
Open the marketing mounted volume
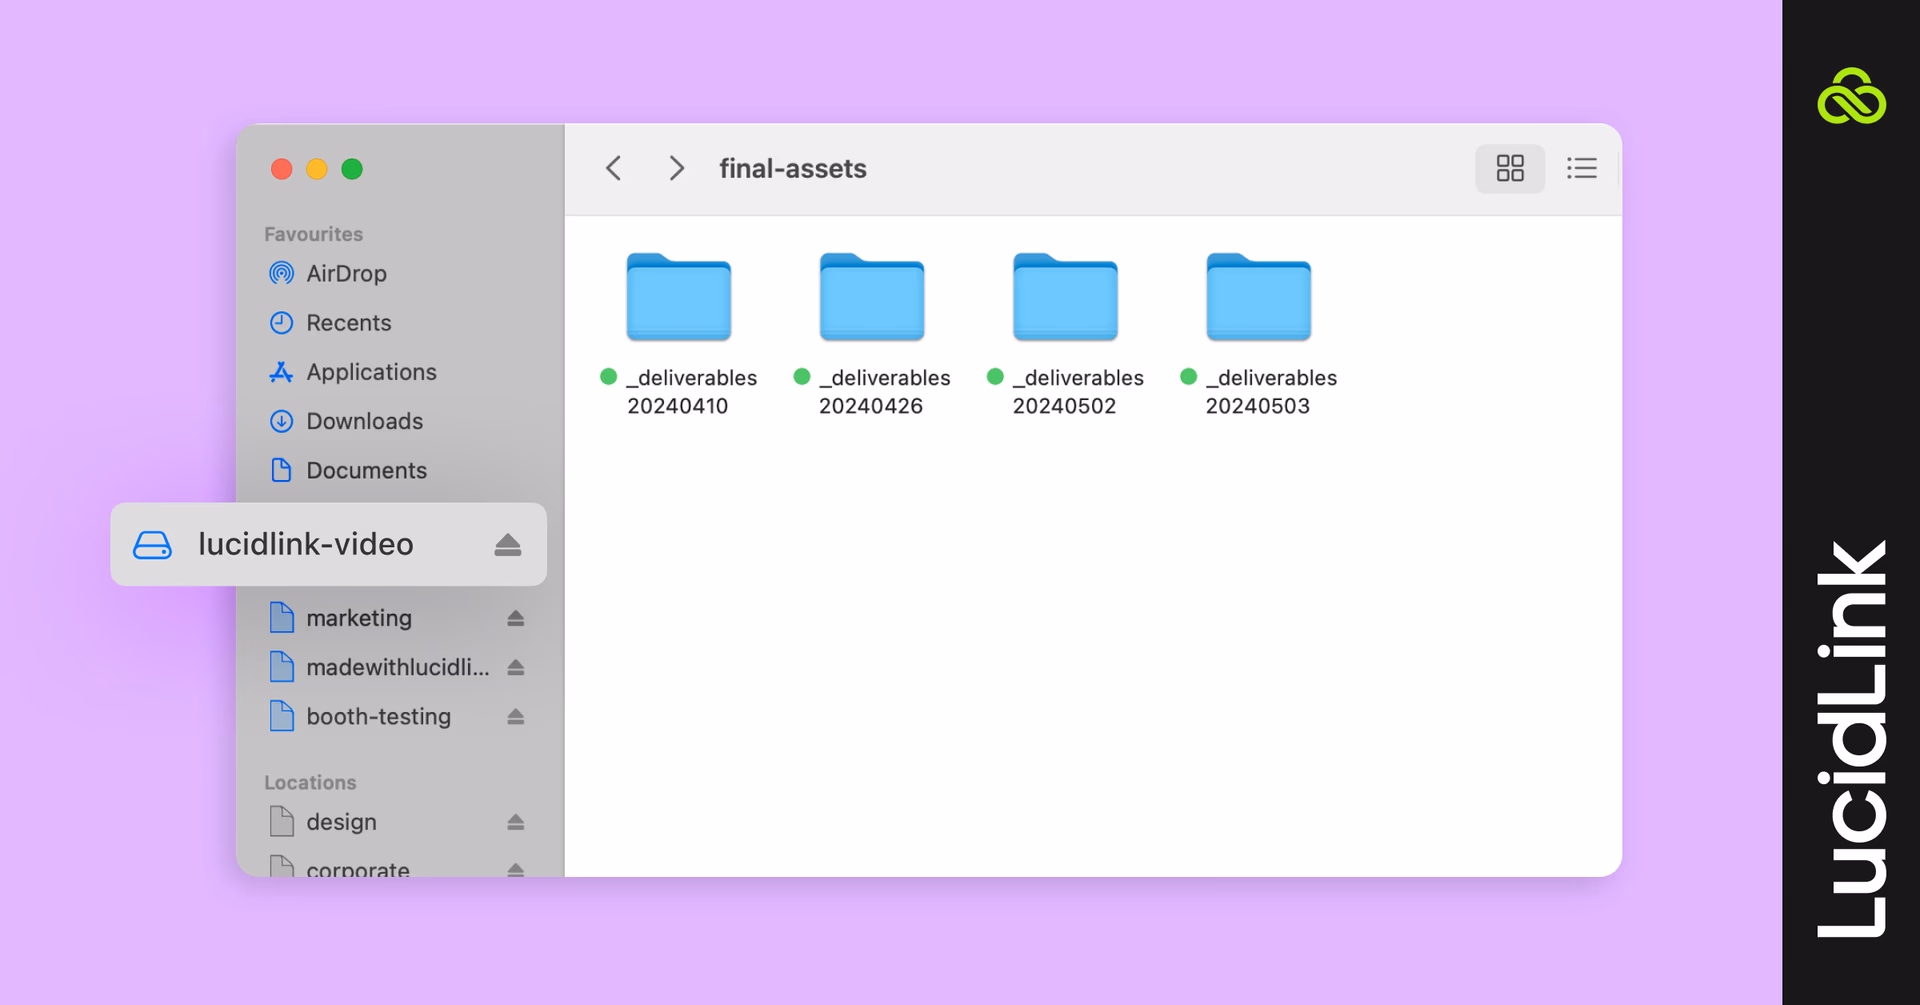[360, 617]
